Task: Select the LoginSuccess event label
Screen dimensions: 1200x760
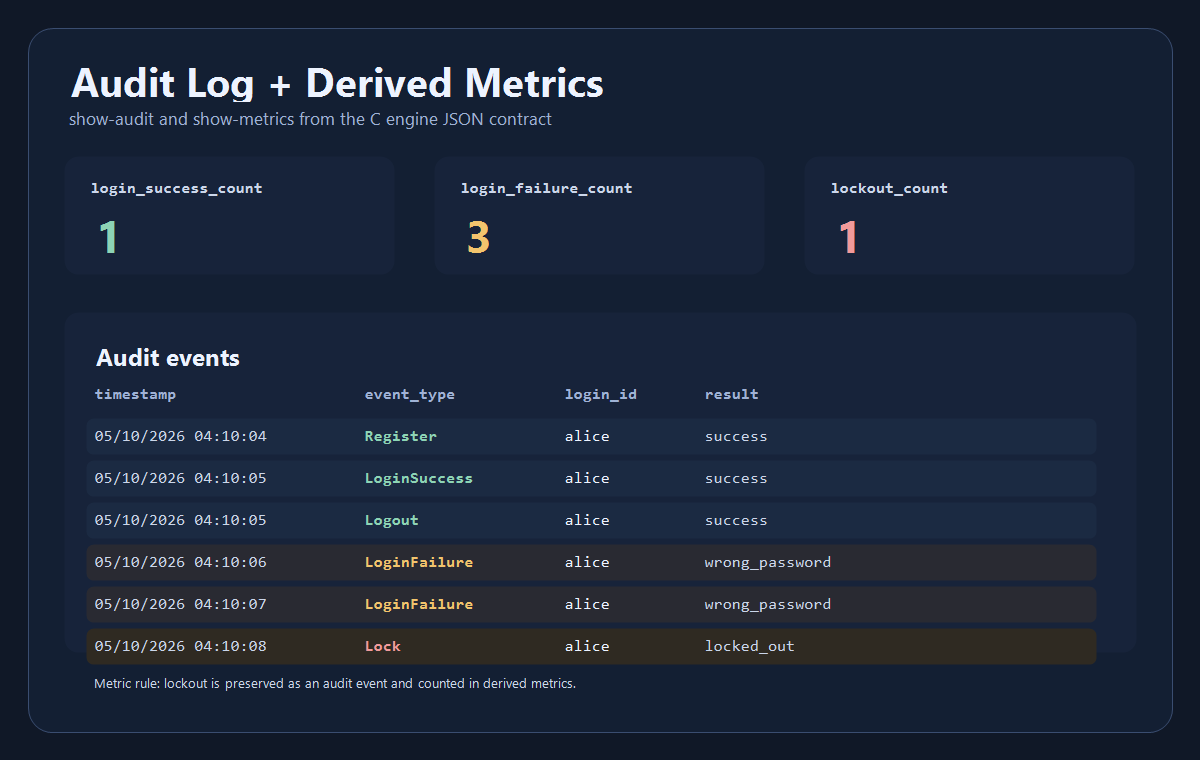Action: click(419, 478)
